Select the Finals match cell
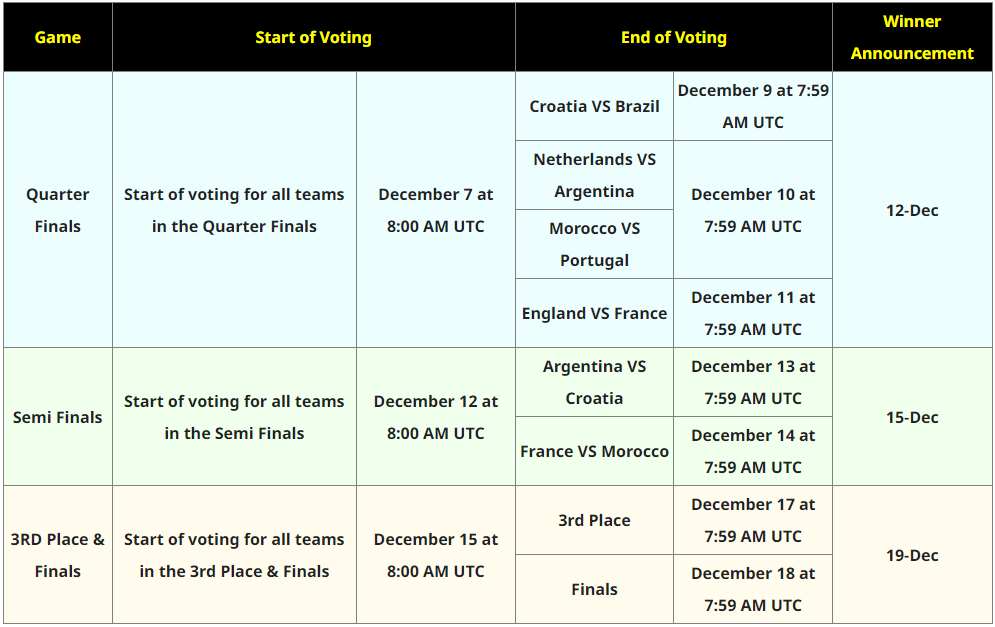The height and width of the screenshot is (627, 995). 595,590
